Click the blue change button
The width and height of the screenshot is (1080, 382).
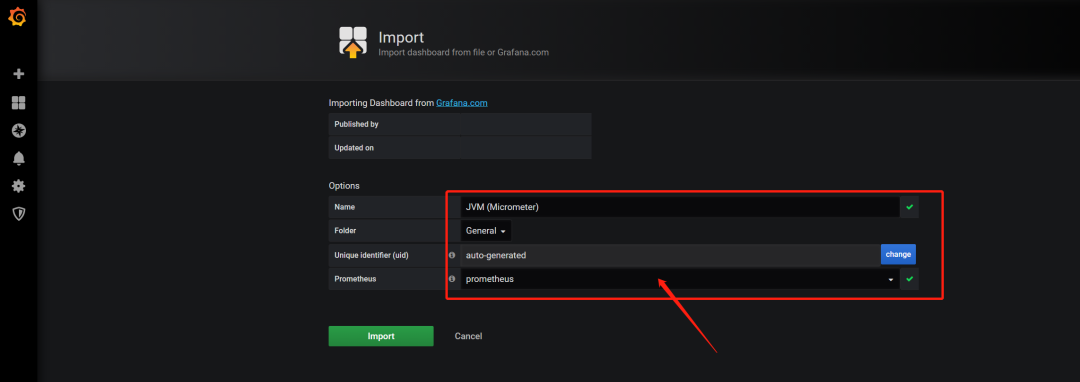[x=898, y=255]
